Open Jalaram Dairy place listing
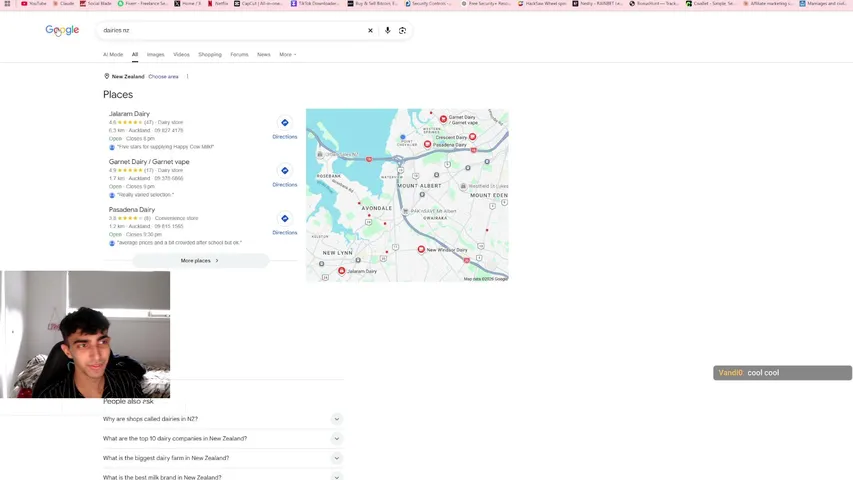This screenshot has width=853, height=480. click(129, 114)
